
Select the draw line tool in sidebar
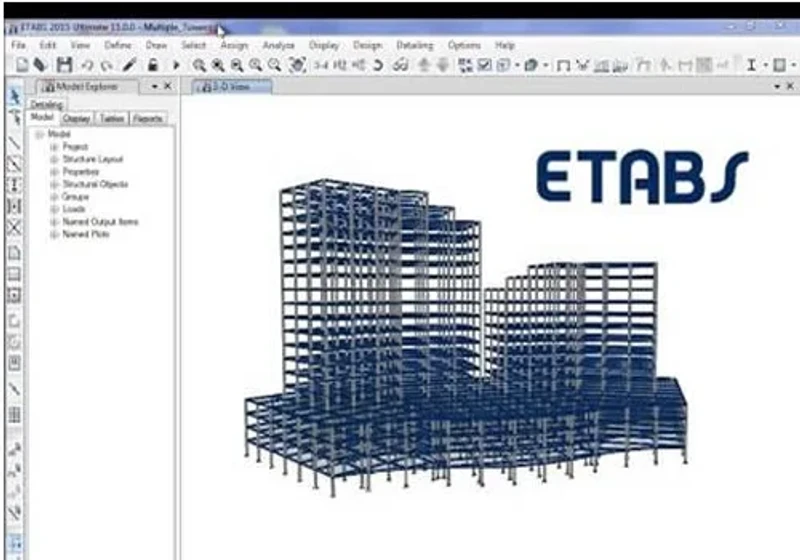14,143
